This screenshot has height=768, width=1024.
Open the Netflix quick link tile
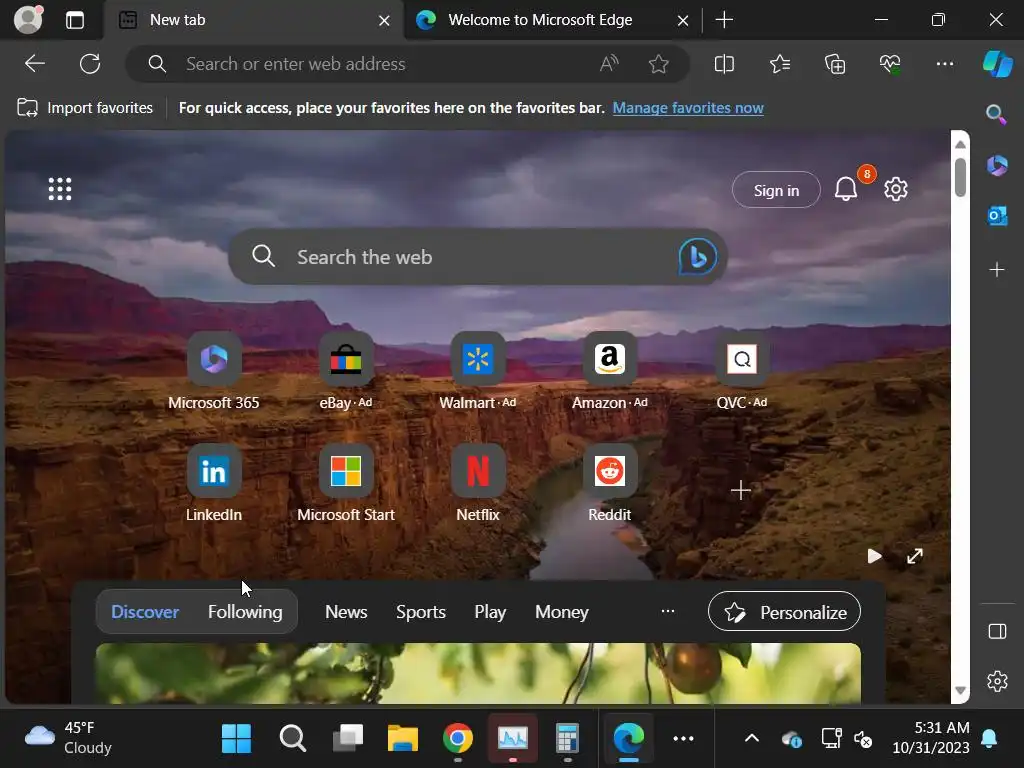click(x=478, y=483)
